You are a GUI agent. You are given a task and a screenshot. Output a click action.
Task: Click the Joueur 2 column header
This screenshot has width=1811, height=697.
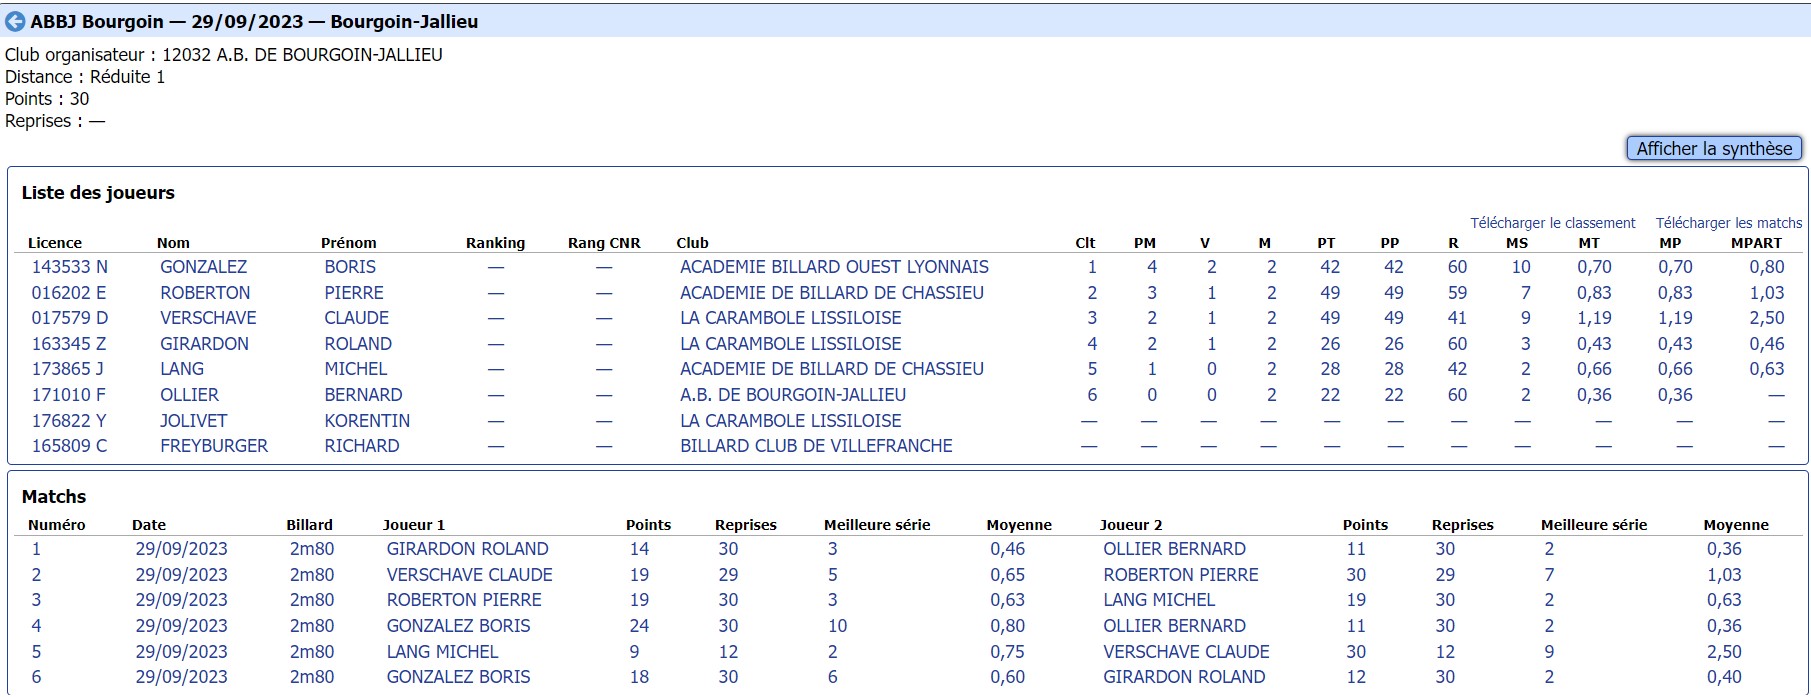pyautogui.click(x=1131, y=525)
